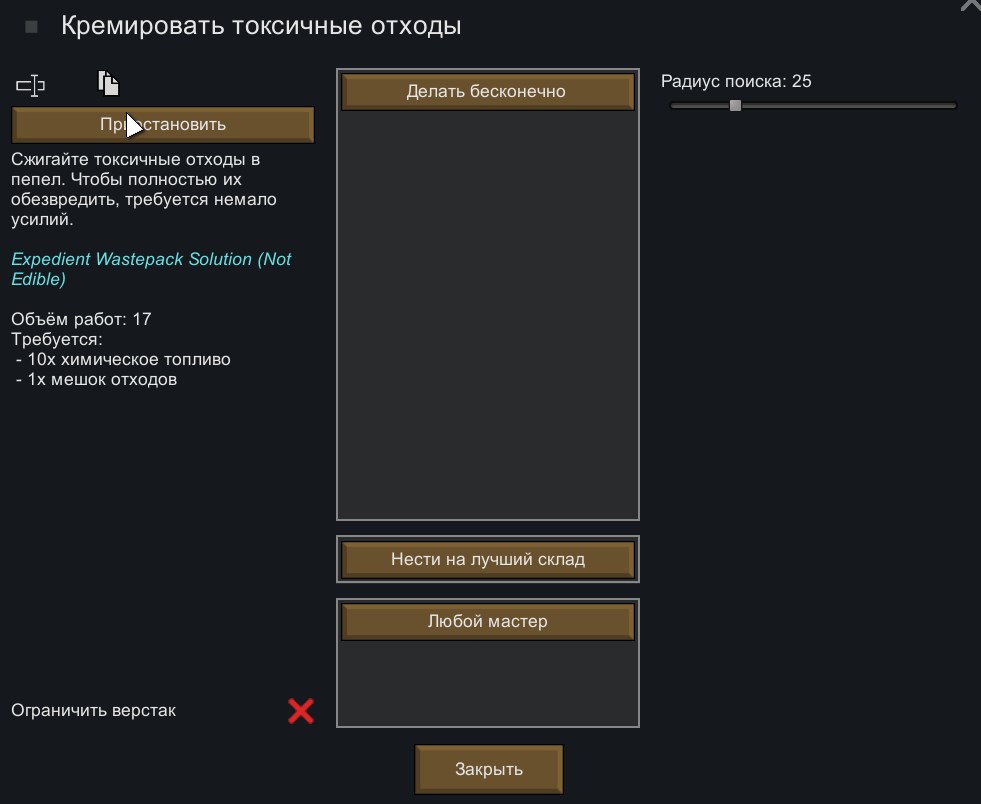Click the rename bill icon
This screenshot has height=804, width=981.
click(31, 86)
